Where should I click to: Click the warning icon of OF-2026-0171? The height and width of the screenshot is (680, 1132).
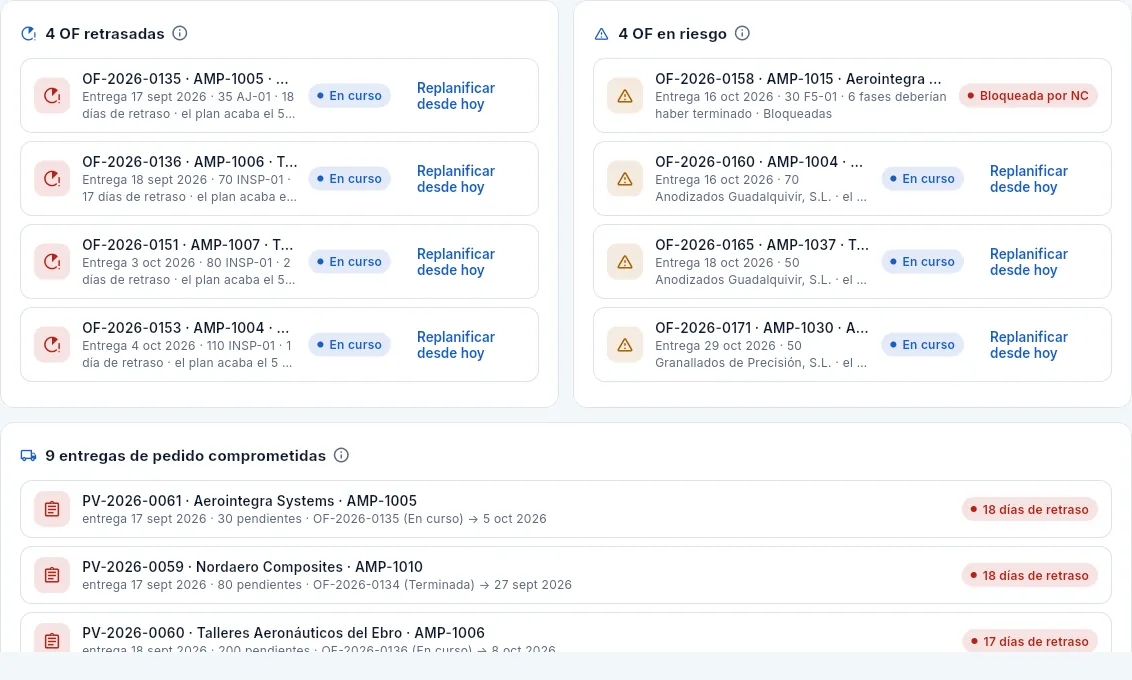pos(625,344)
